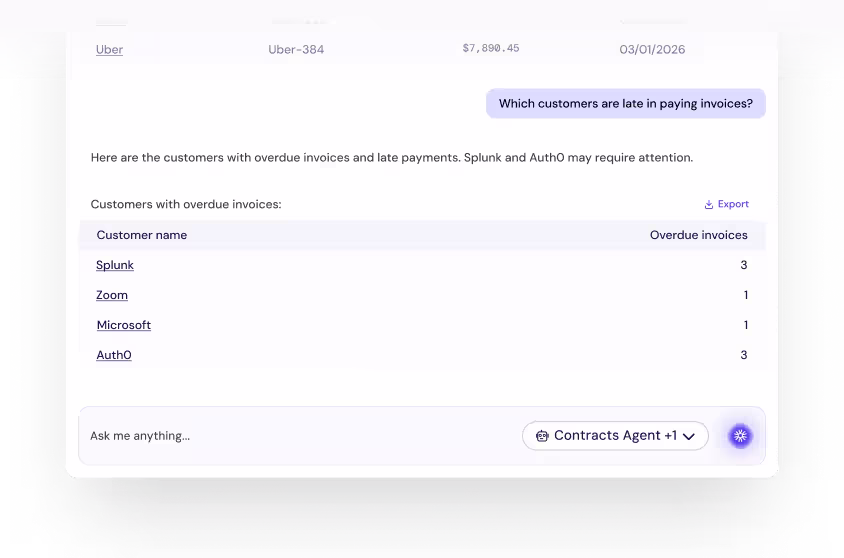Click Microsoft's overdue invoice count 1
This screenshot has width=844, height=558.
746,325
